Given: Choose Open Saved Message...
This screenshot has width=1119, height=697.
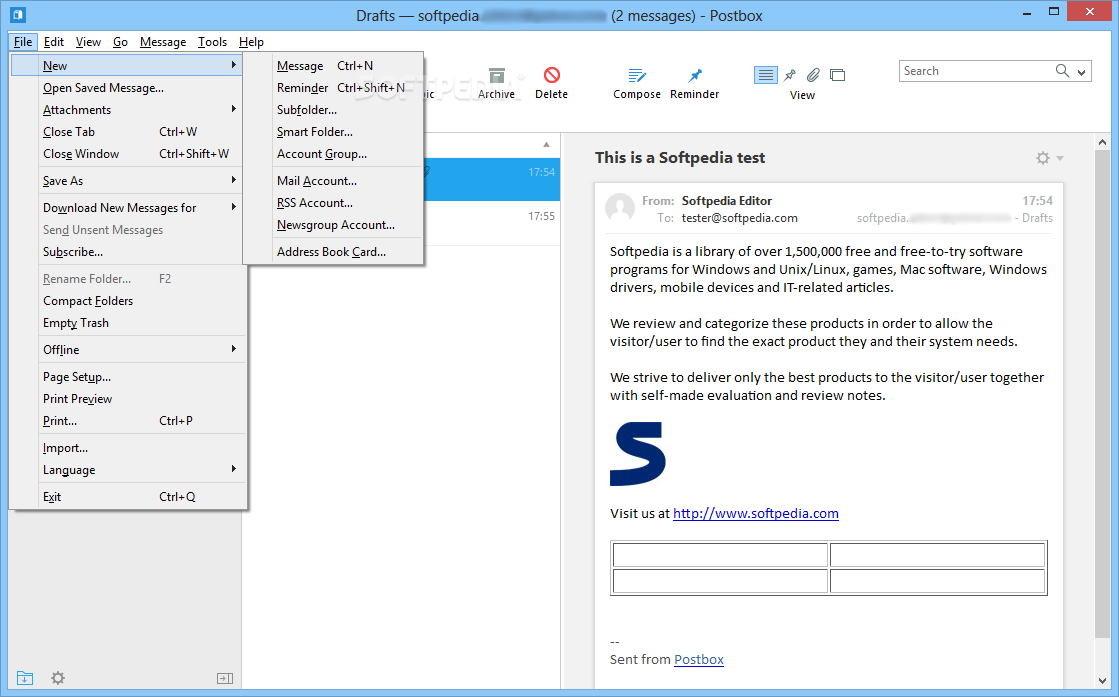Looking at the screenshot, I should 127,88.
